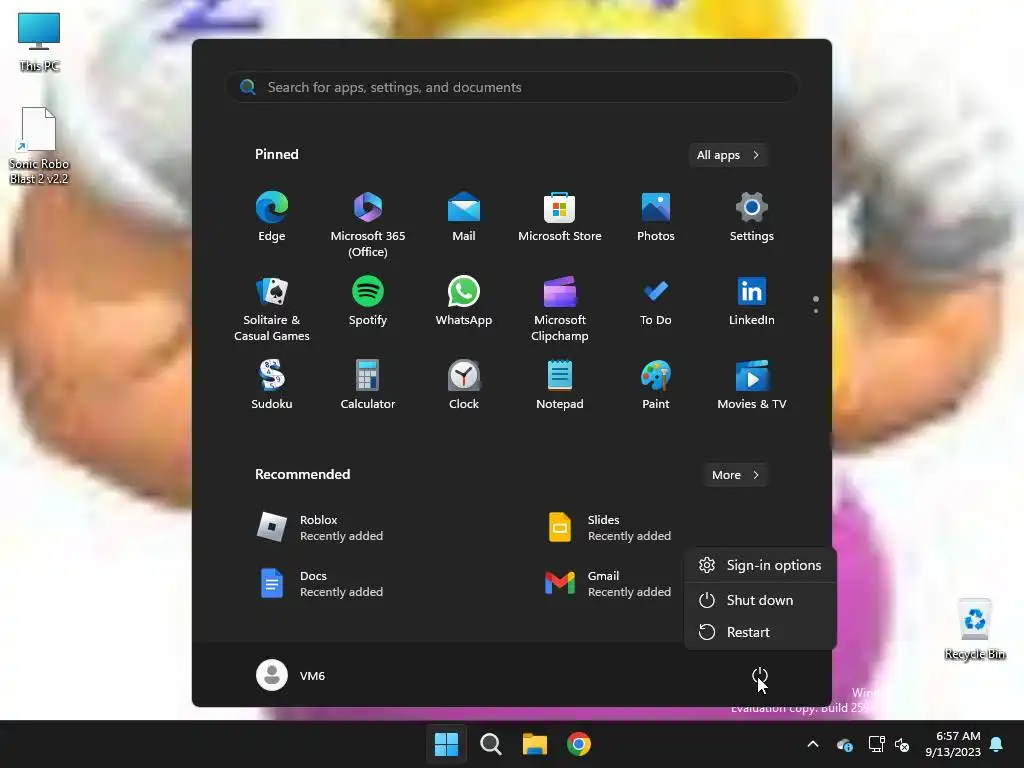1024x768 pixels.
Task: Launch Microsoft 365 (Office)
Action: coord(368,225)
